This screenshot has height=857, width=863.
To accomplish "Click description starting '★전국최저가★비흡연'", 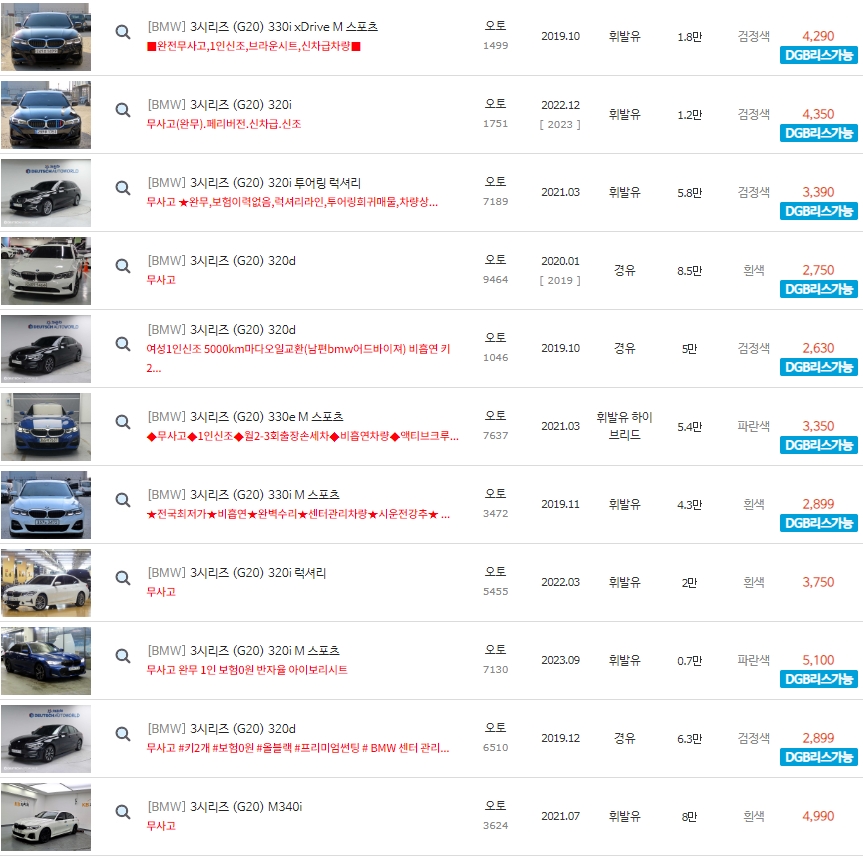I will 298,514.
